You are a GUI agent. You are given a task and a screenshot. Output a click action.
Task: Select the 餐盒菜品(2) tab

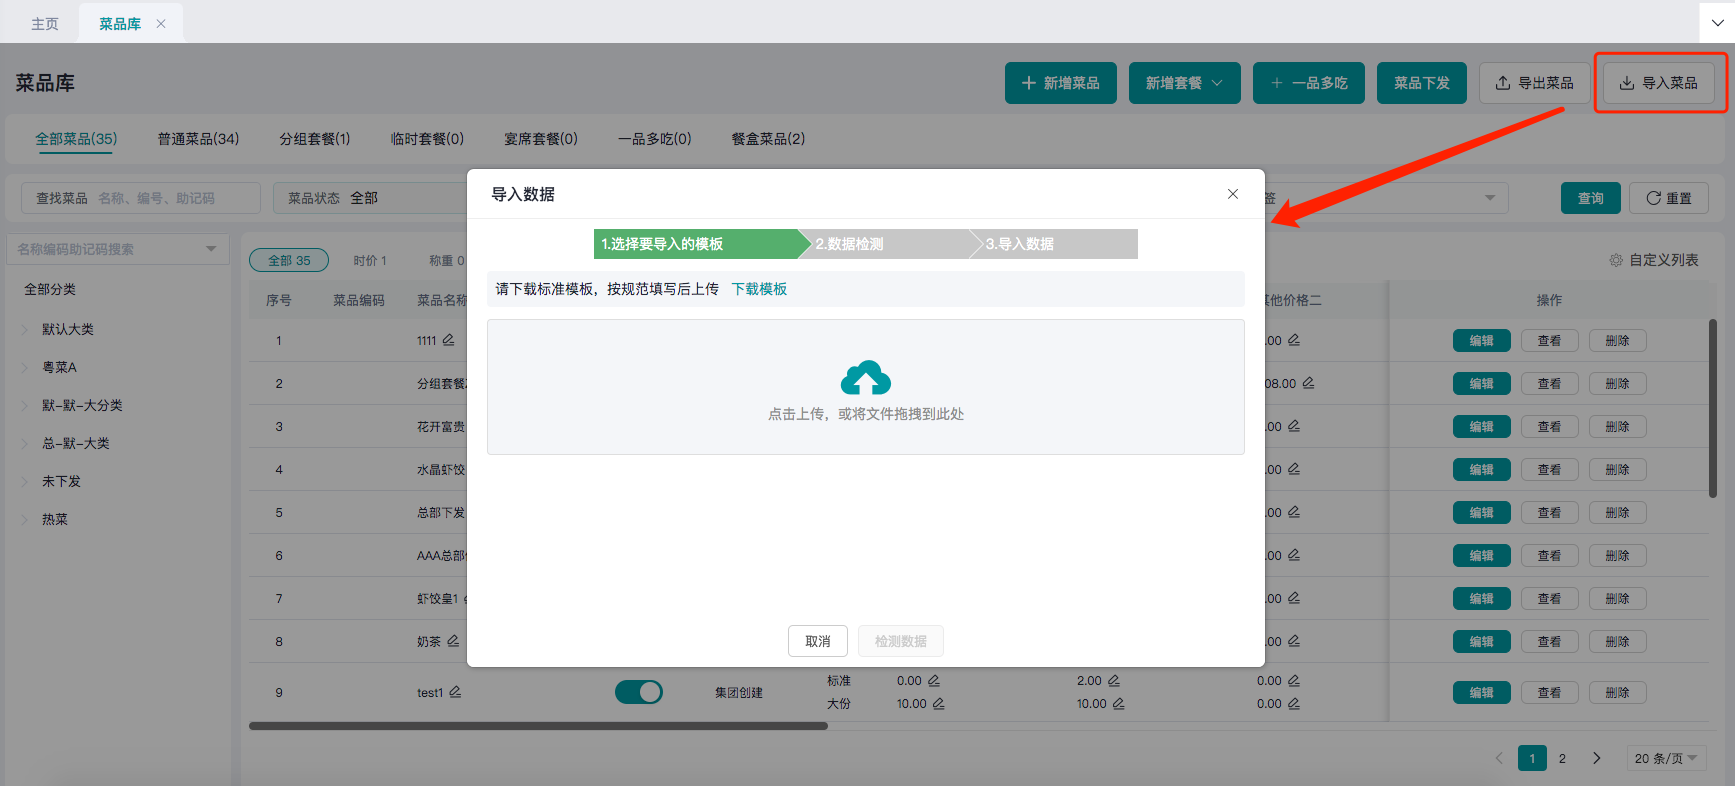768,139
